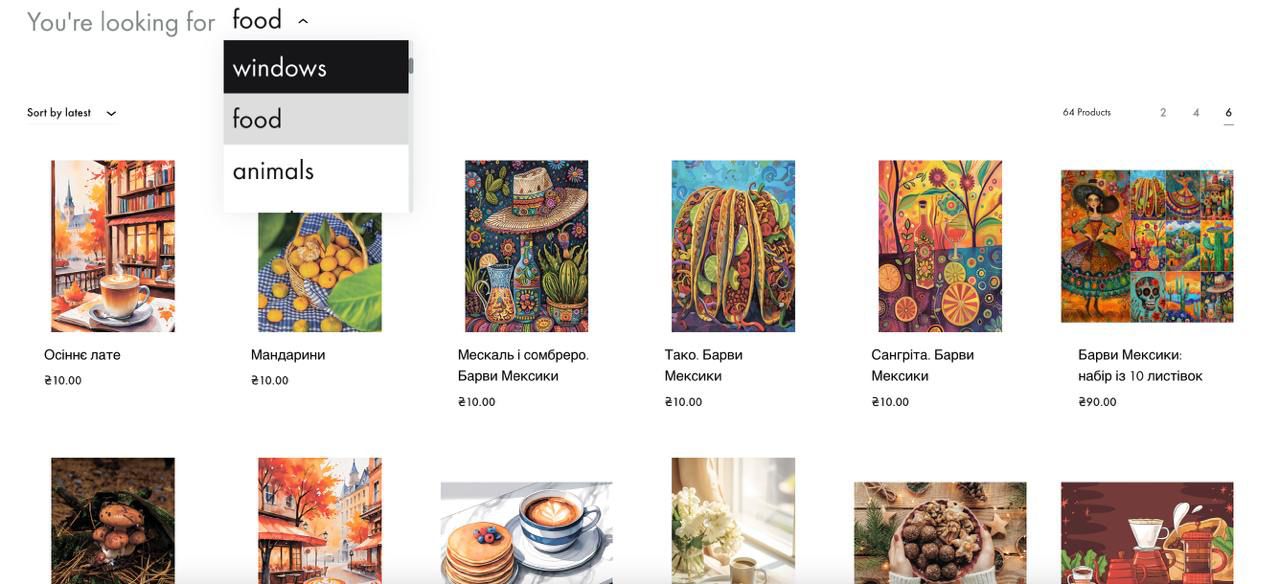Collapse the food category chevron arrow
The height and width of the screenshot is (584, 1280).
pyautogui.click(x=303, y=21)
